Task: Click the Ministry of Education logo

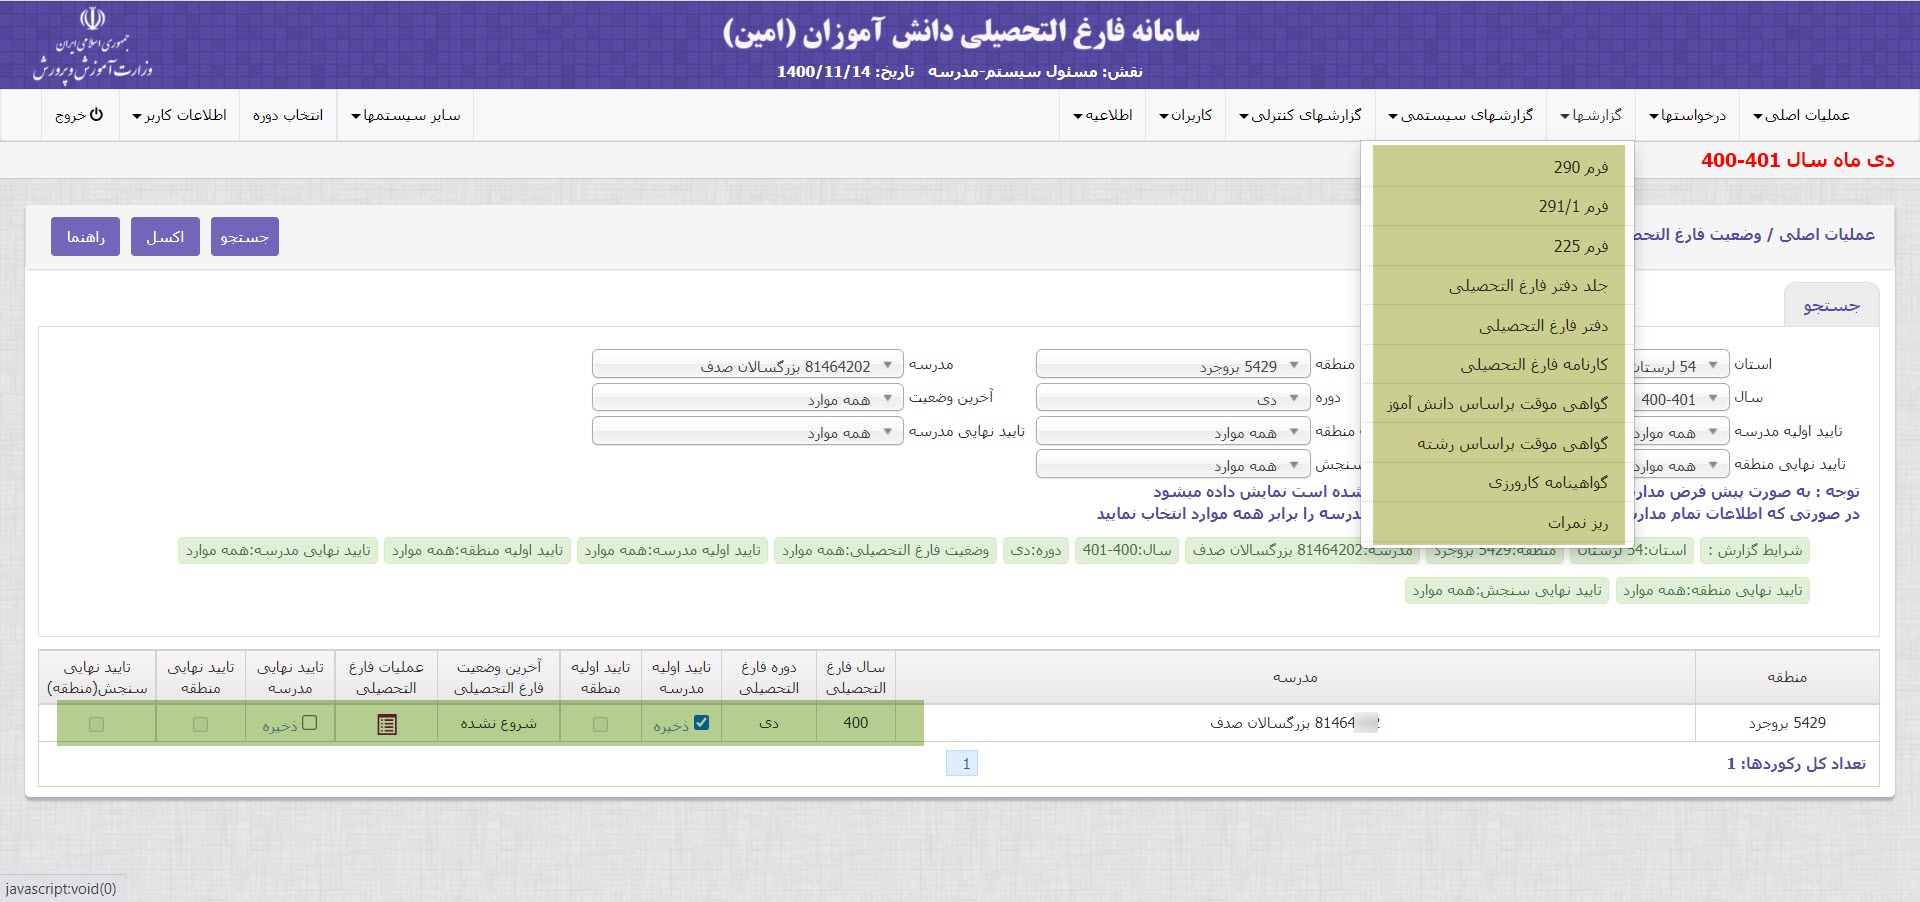Action: click(x=92, y=45)
